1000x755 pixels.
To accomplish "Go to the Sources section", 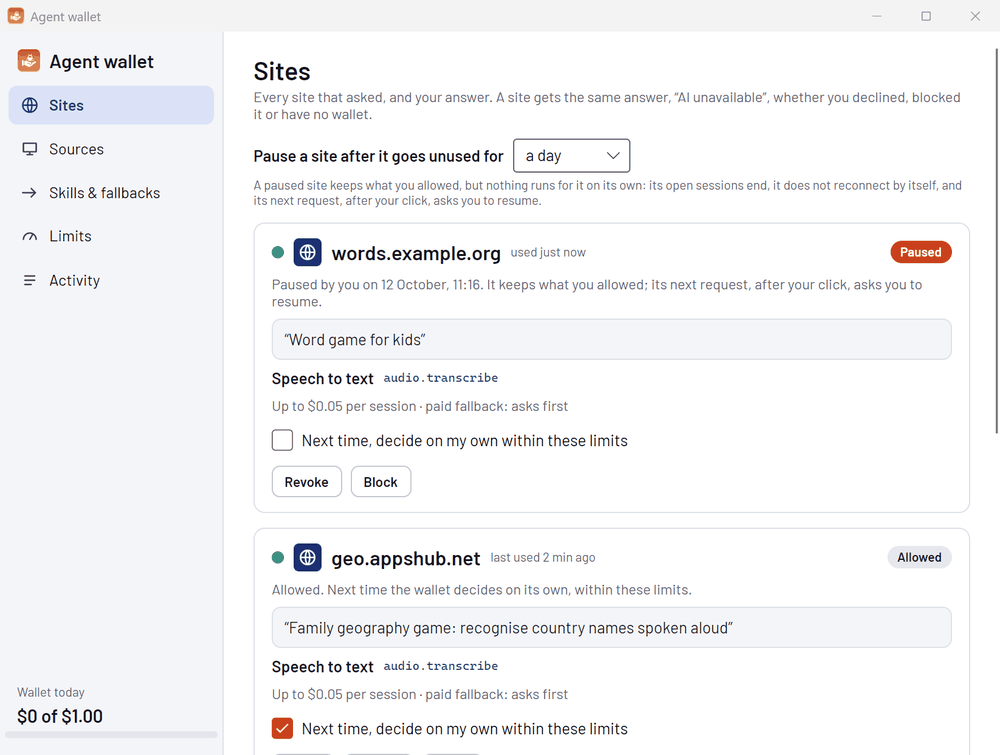I will point(111,149).
